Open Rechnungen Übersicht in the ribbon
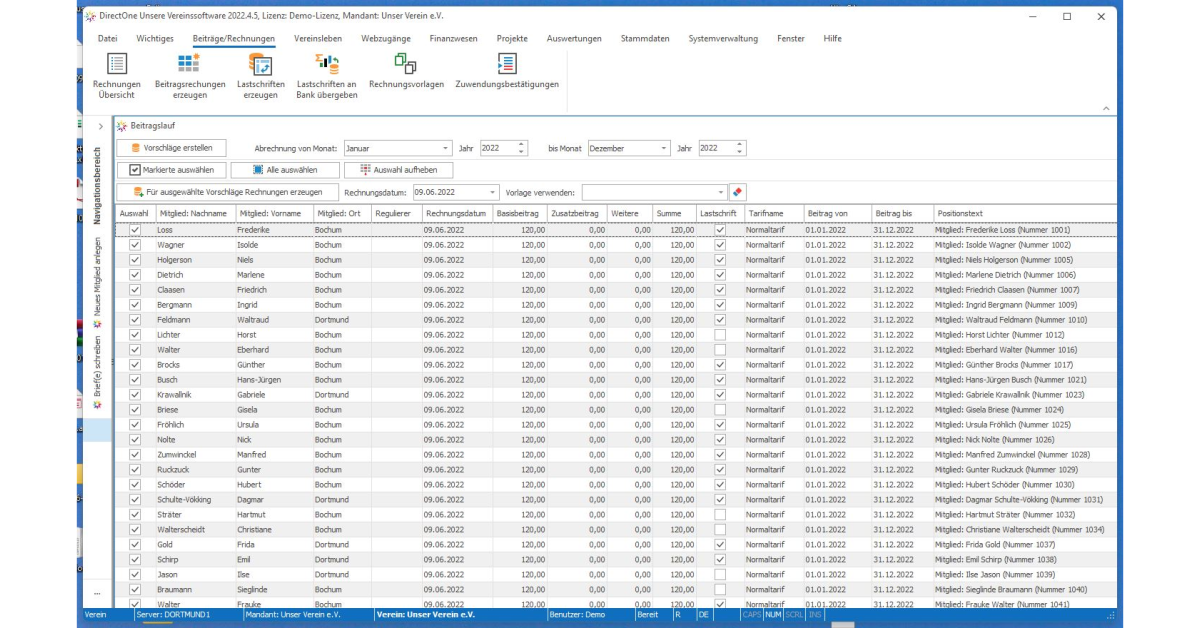Image resolution: width=1200 pixels, height=628 pixels. click(x=116, y=75)
